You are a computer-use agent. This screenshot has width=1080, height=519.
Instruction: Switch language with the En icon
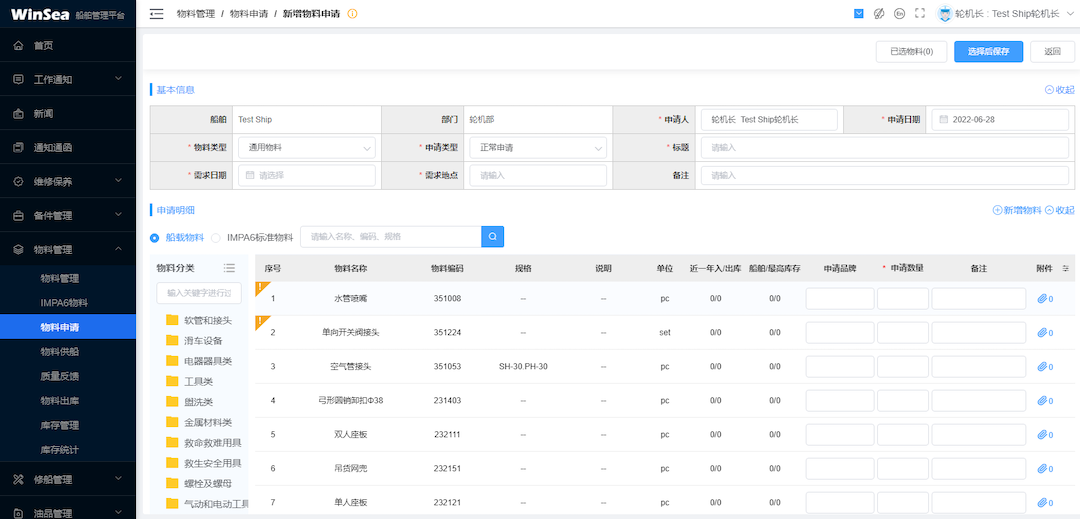pyautogui.click(x=899, y=13)
